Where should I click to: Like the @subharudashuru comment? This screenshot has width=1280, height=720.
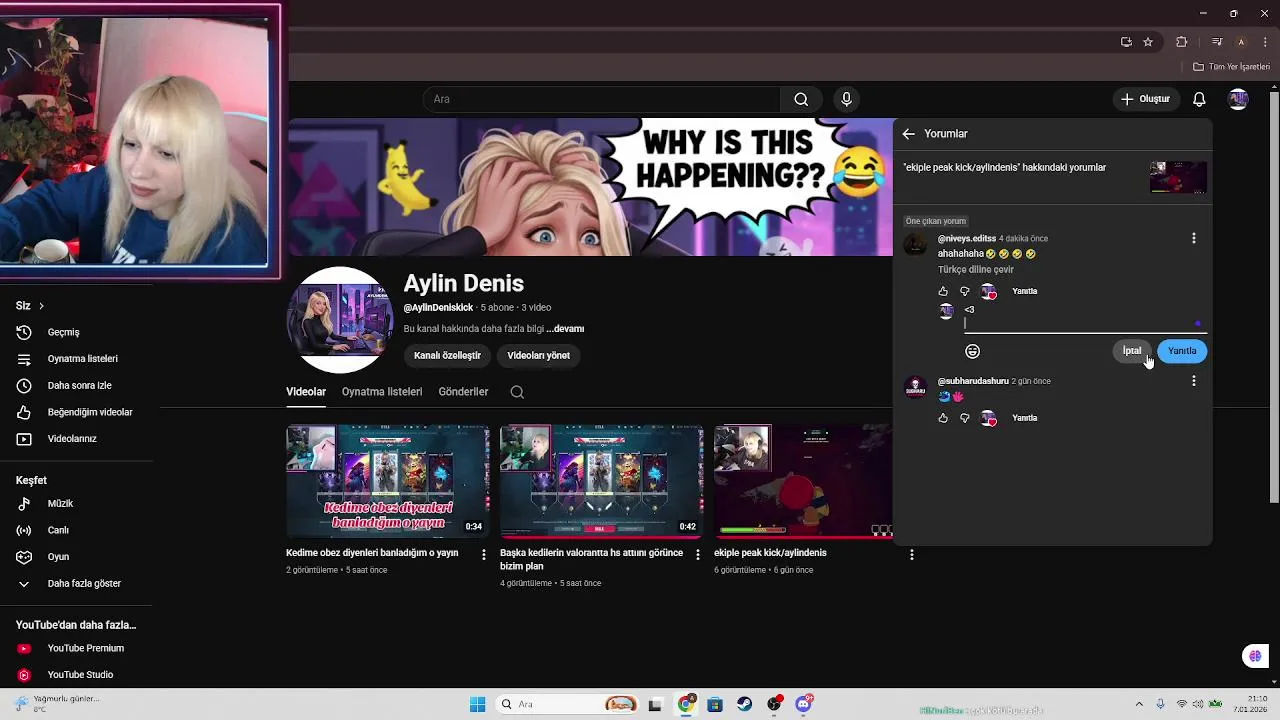coord(943,418)
